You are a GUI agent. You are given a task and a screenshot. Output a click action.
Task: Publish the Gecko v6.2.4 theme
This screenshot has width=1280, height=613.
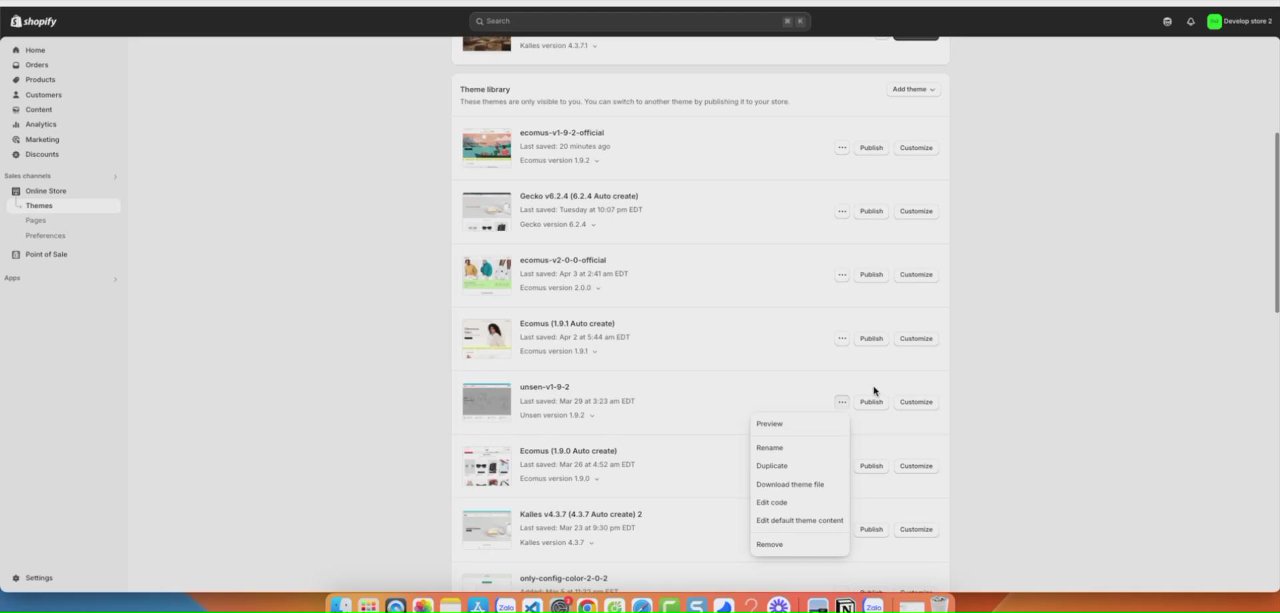[x=871, y=211]
